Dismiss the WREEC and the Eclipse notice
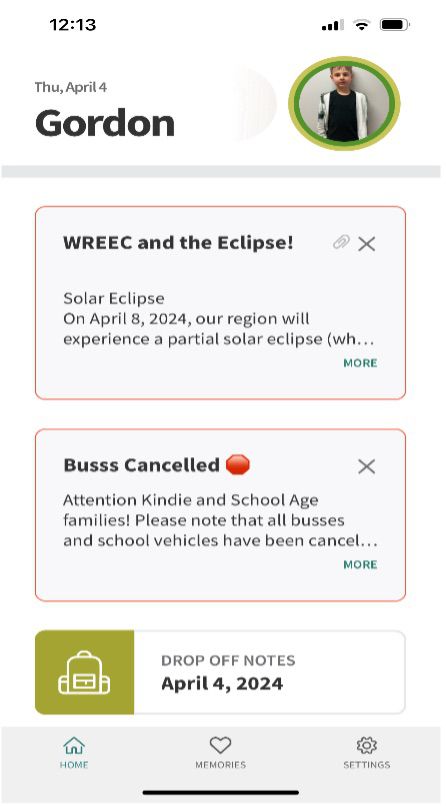Screen dimensions: 446x806 [366, 244]
